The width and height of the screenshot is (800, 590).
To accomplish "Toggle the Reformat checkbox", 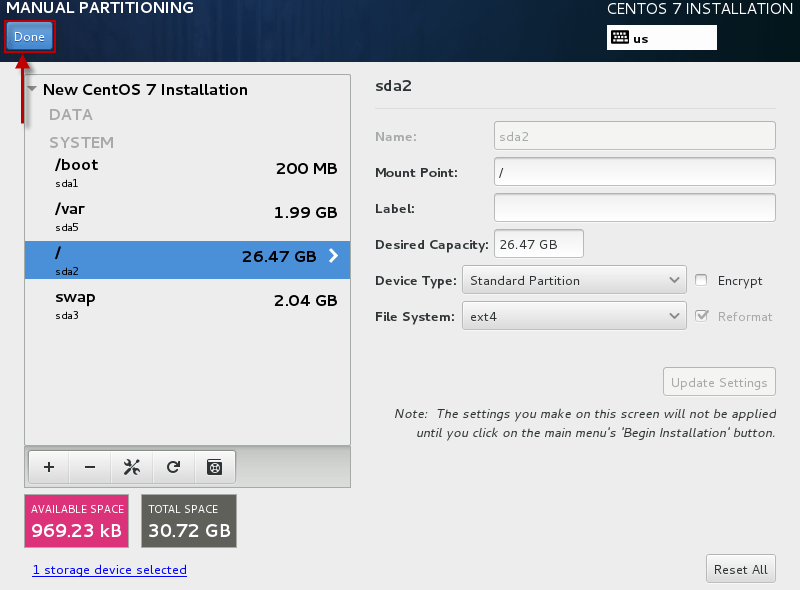I will coord(702,316).
